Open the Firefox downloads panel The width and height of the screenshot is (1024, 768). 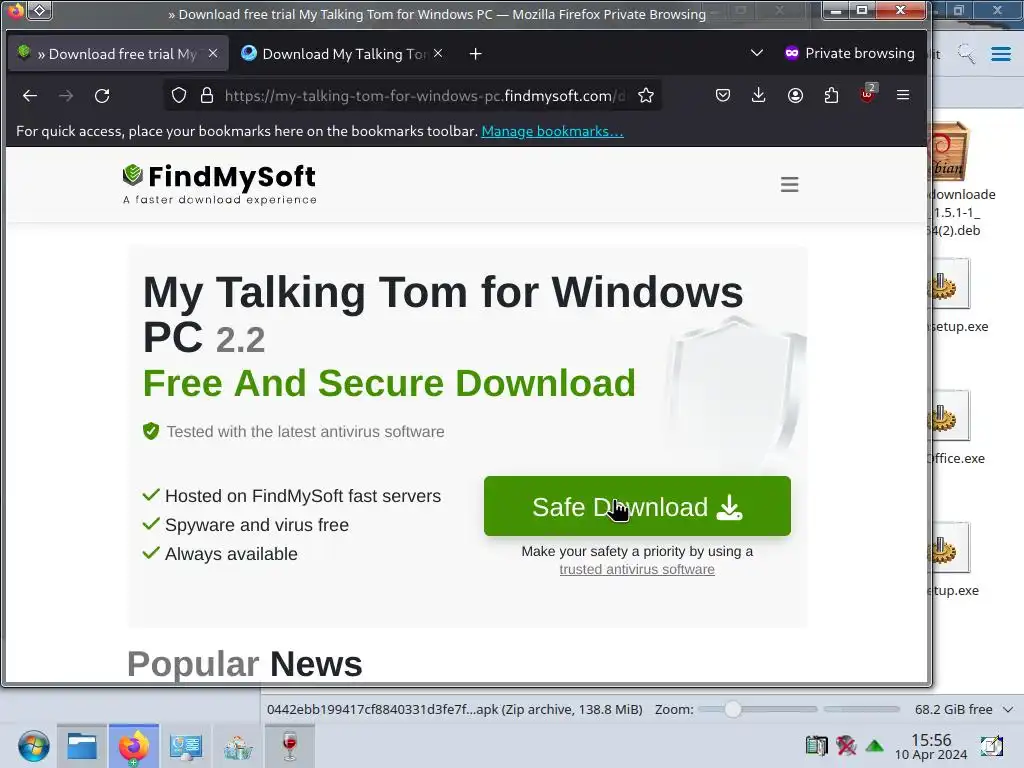coord(758,95)
